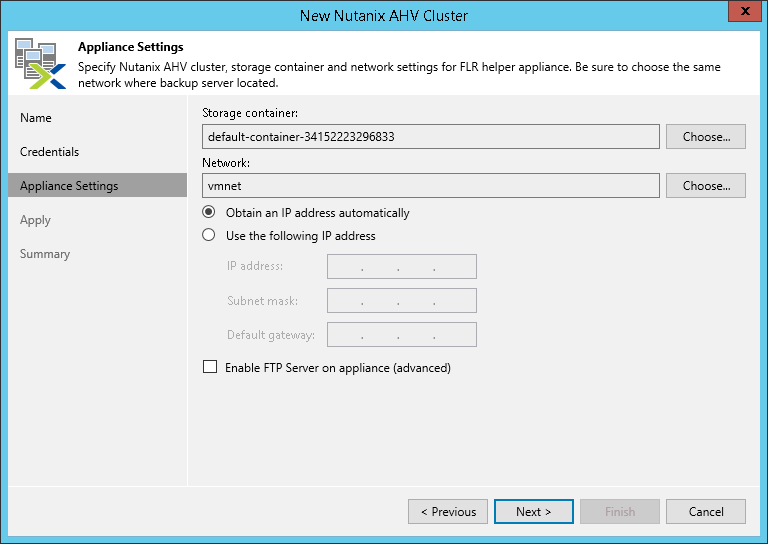Proceed with the Next button
Screen dimensions: 768x544
point(534,512)
